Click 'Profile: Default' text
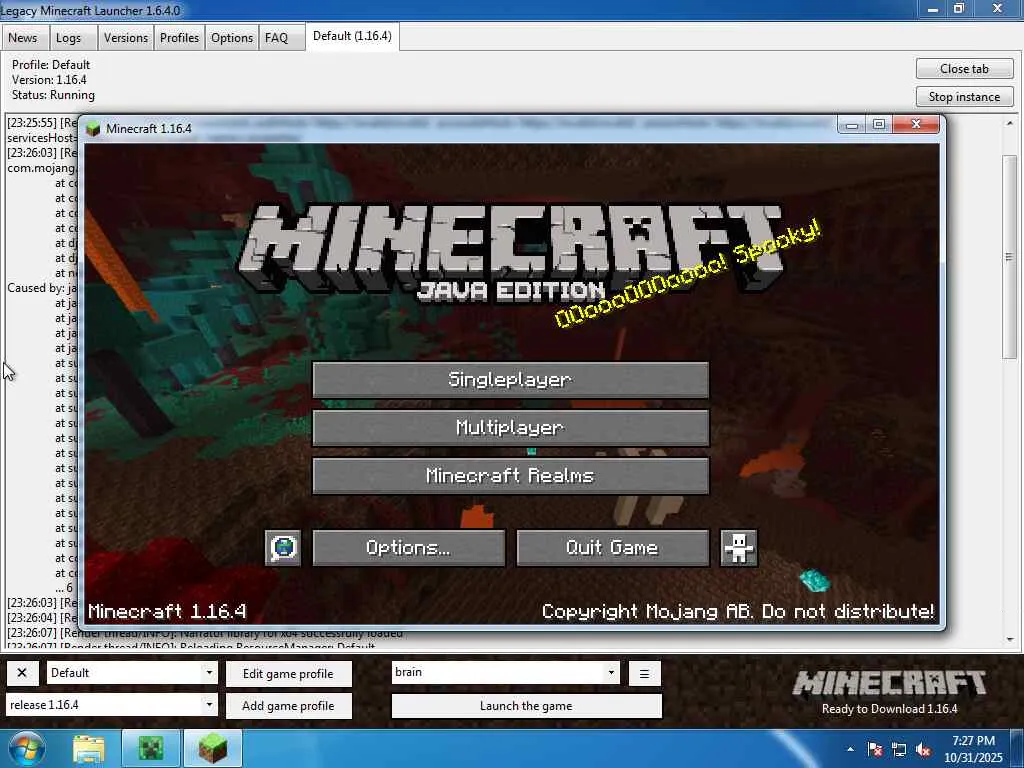 pyautogui.click(x=51, y=65)
